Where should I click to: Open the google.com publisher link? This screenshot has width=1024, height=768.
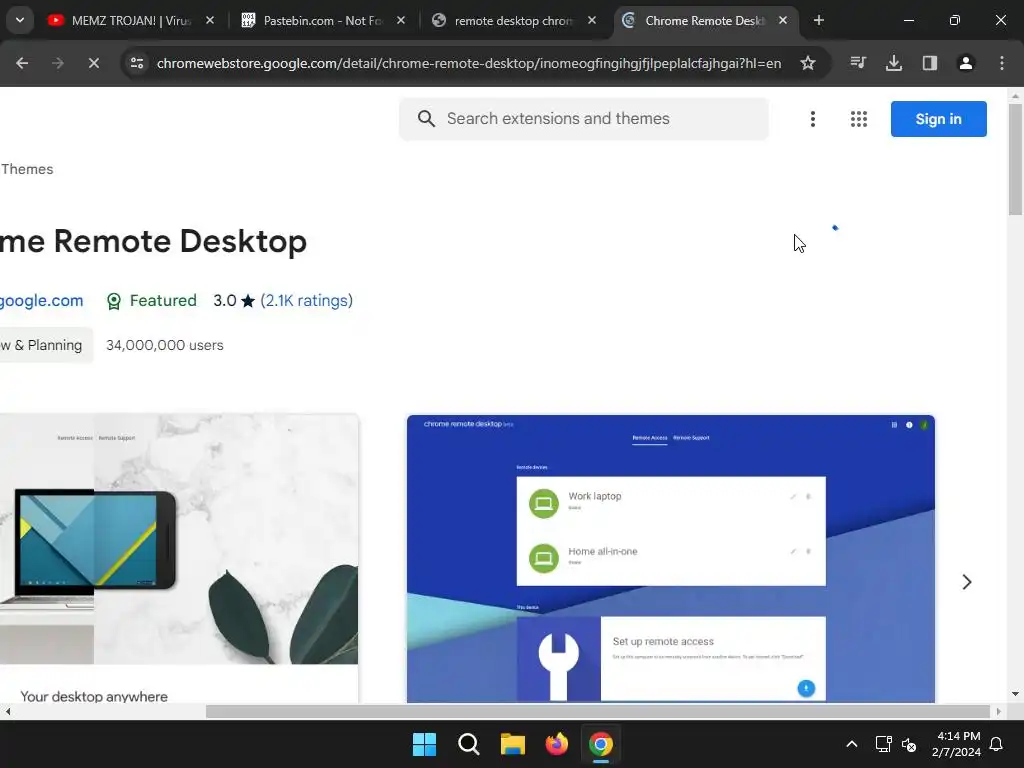tap(42, 300)
